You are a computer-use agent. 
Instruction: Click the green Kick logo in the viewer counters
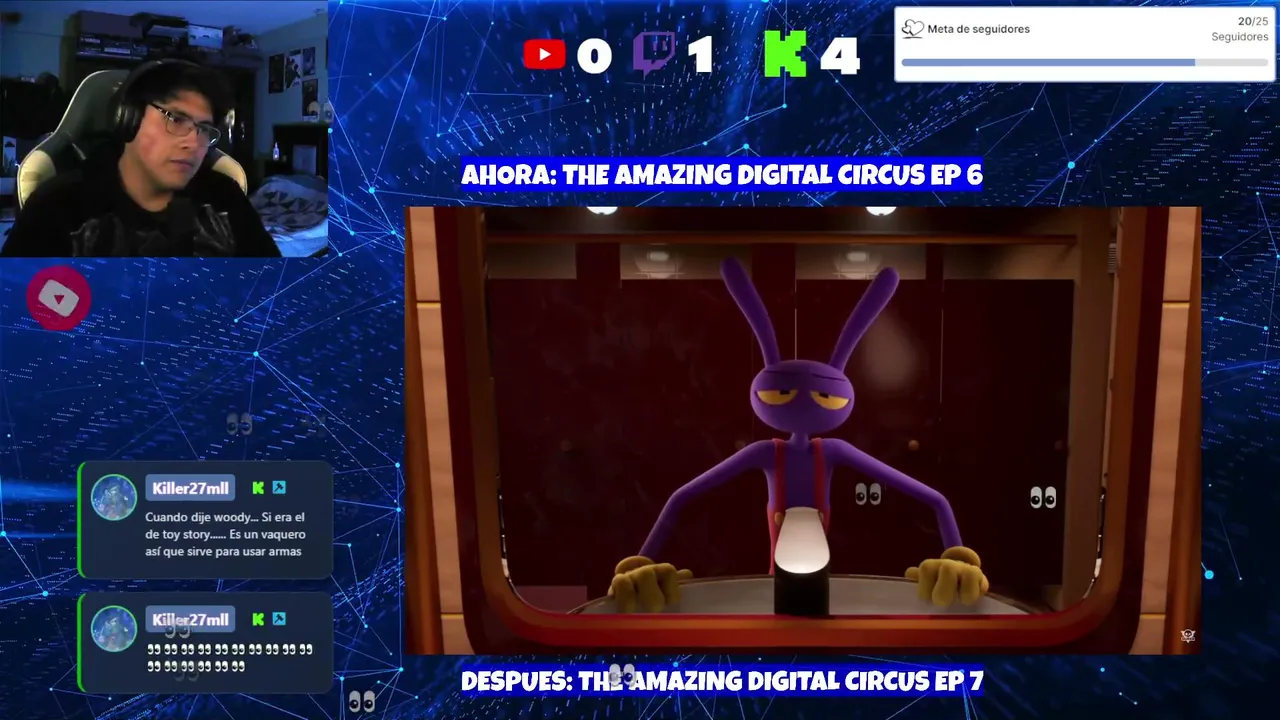(785, 54)
